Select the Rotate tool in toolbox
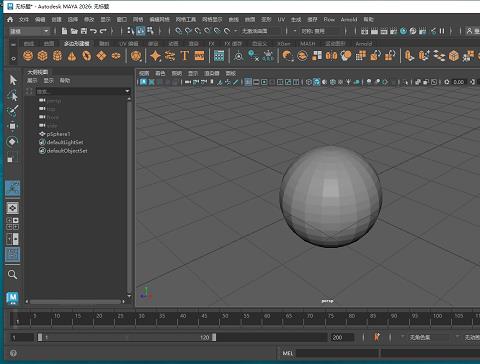Image resolution: width=480 pixels, height=364 pixels. (13, 142)
